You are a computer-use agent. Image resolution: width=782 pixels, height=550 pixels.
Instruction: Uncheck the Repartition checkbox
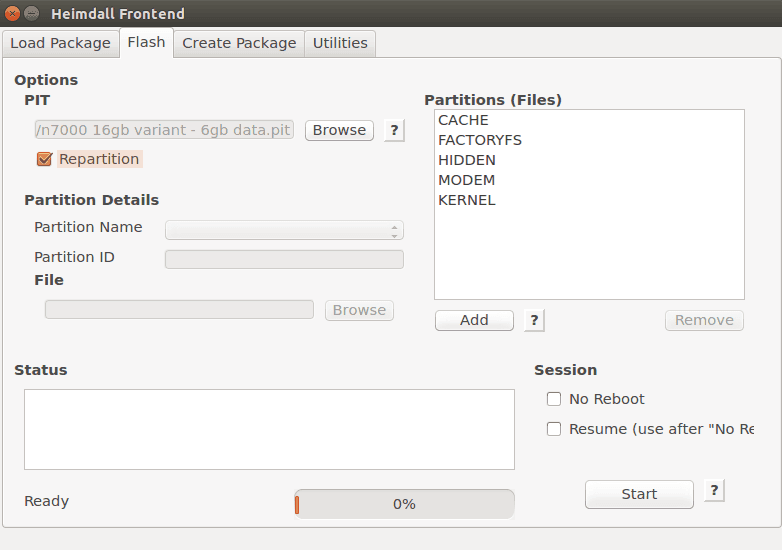click(x=44, y=159)
